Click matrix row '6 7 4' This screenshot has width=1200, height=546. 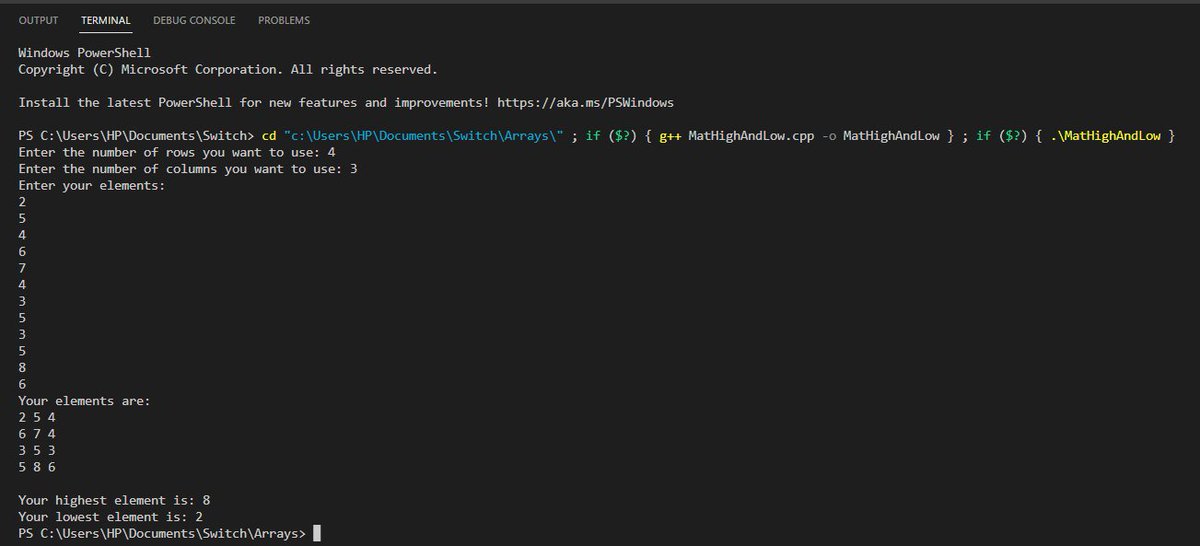point(37,434)
